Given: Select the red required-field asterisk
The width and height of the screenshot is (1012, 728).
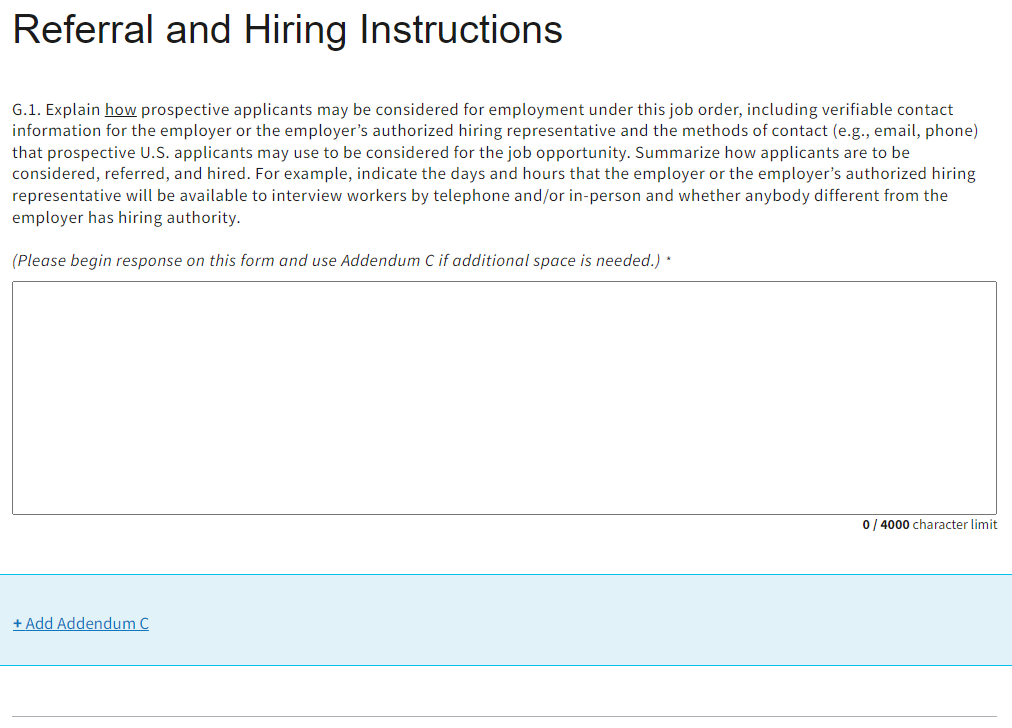Looking at the screenshot, I should (x=668, y=261).
